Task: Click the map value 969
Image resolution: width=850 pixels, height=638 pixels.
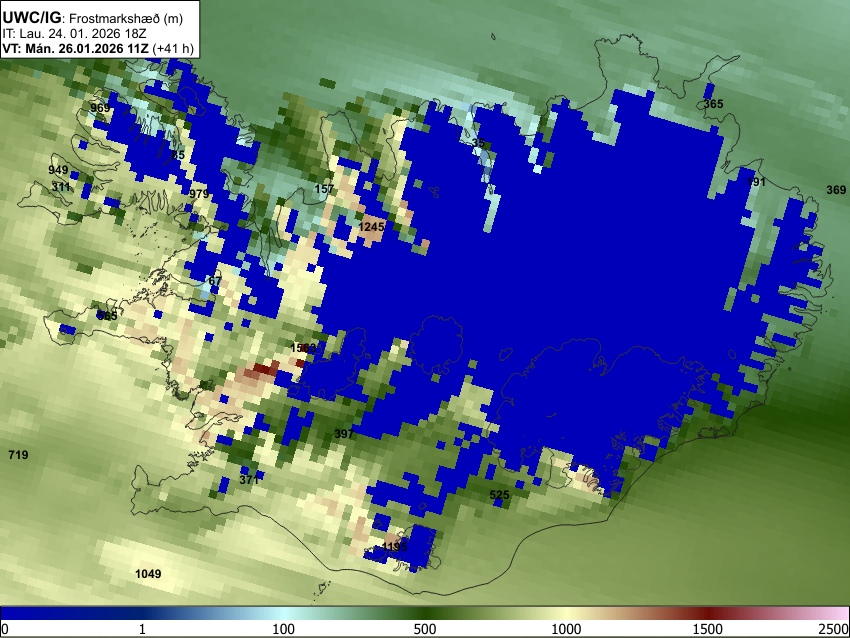Action: pos(100,107)
